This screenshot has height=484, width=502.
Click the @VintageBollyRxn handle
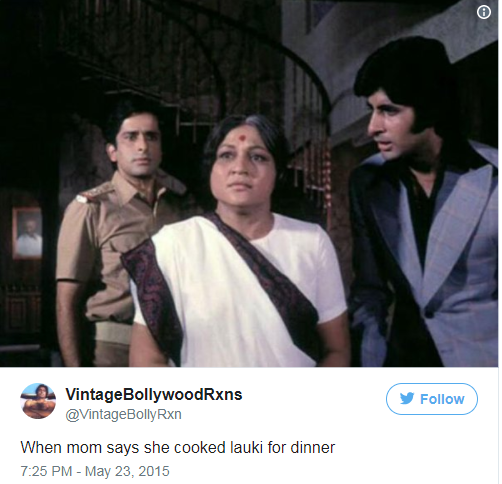[x=123, y=414]
